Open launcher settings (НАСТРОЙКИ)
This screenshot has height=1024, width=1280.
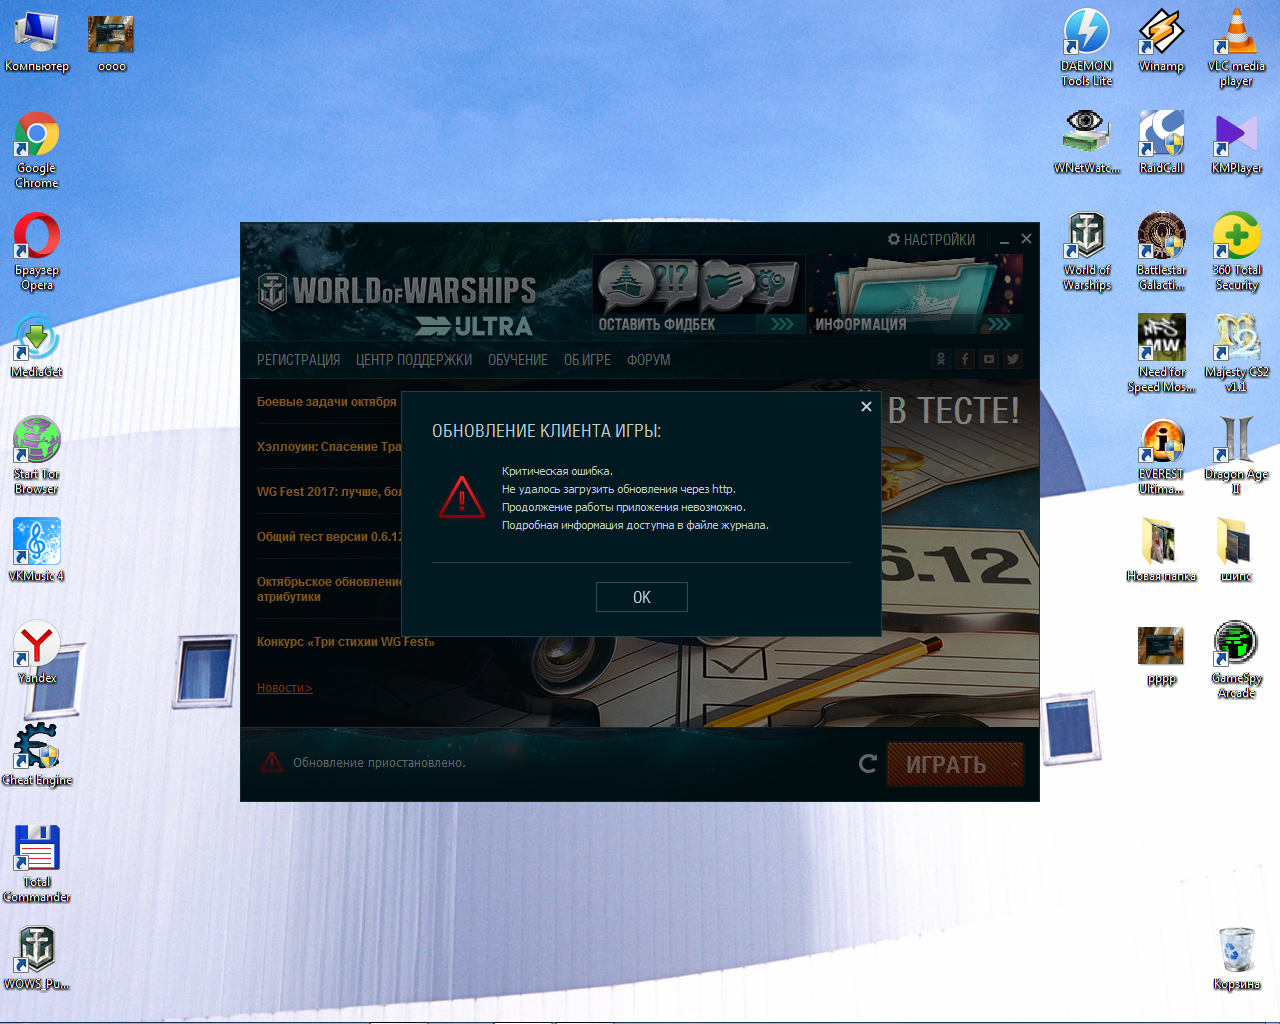tap(931, 240)
